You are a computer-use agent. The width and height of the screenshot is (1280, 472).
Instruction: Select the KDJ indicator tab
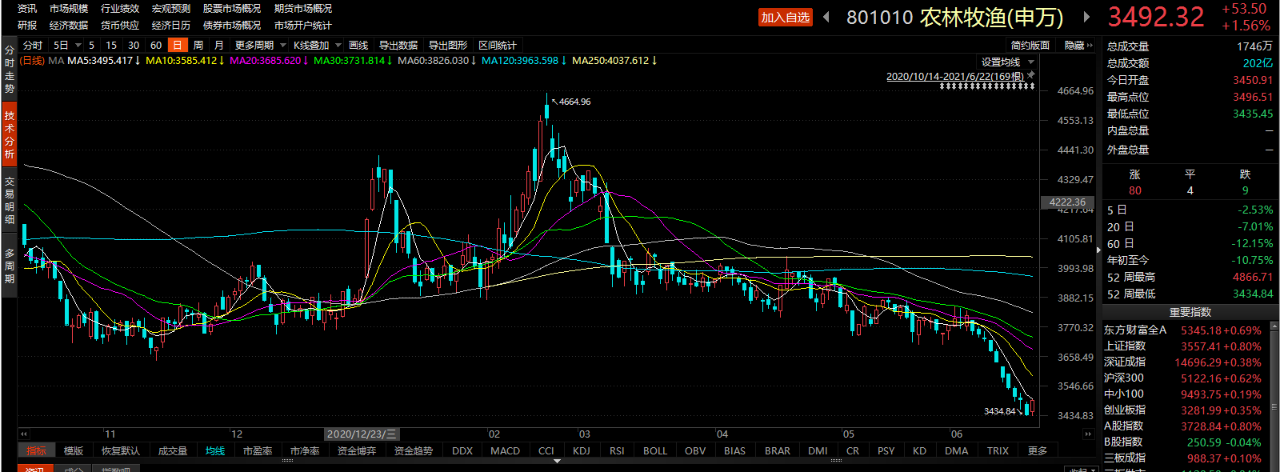[x=582, y=450]
